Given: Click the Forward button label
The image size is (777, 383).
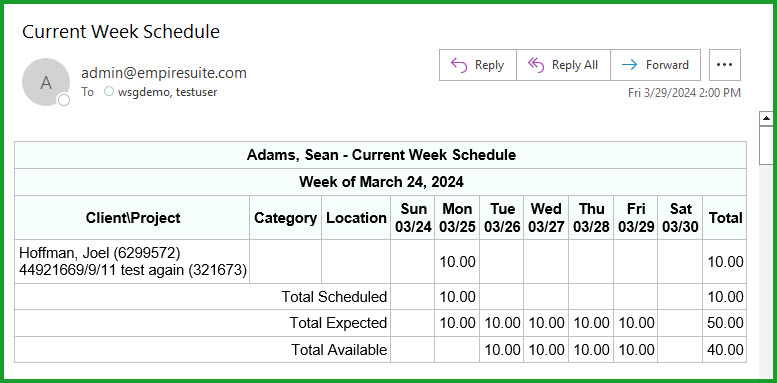Looking at the screenshot, I should click(667, 65).
